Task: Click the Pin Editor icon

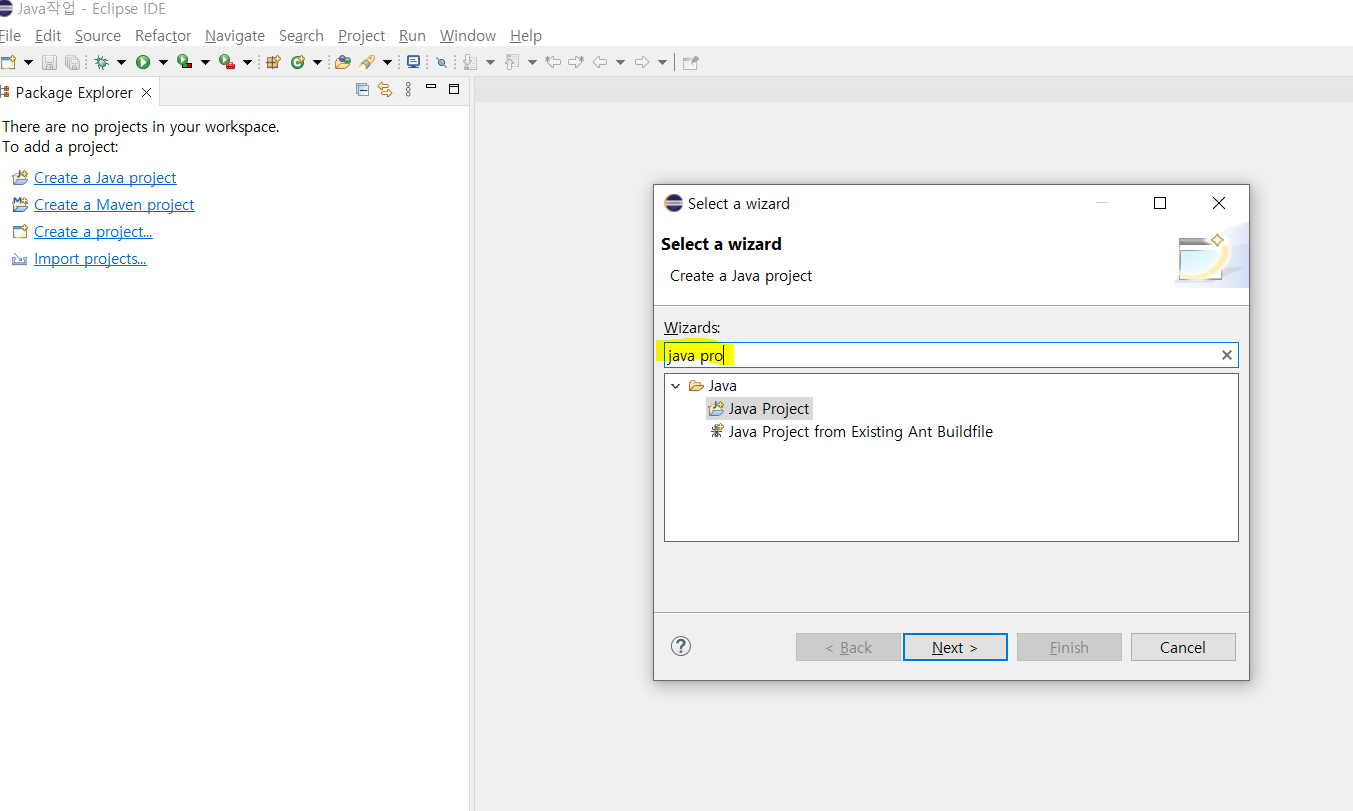Action: (x=690, y=62)
